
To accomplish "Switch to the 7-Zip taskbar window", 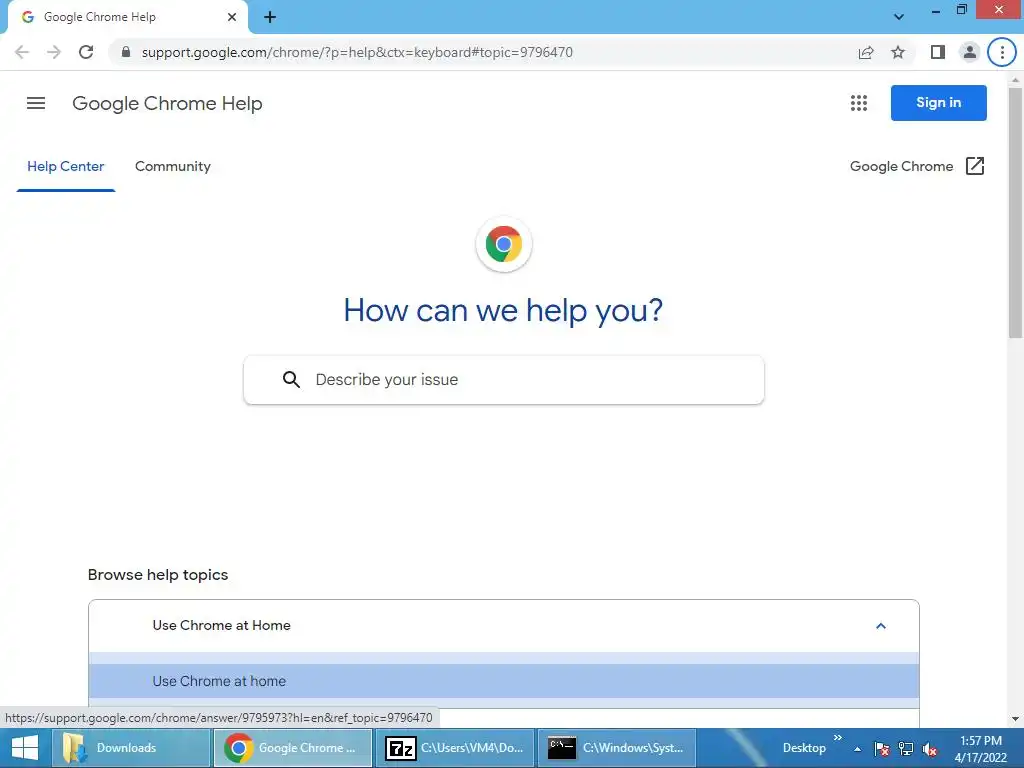I will point(455,748).
